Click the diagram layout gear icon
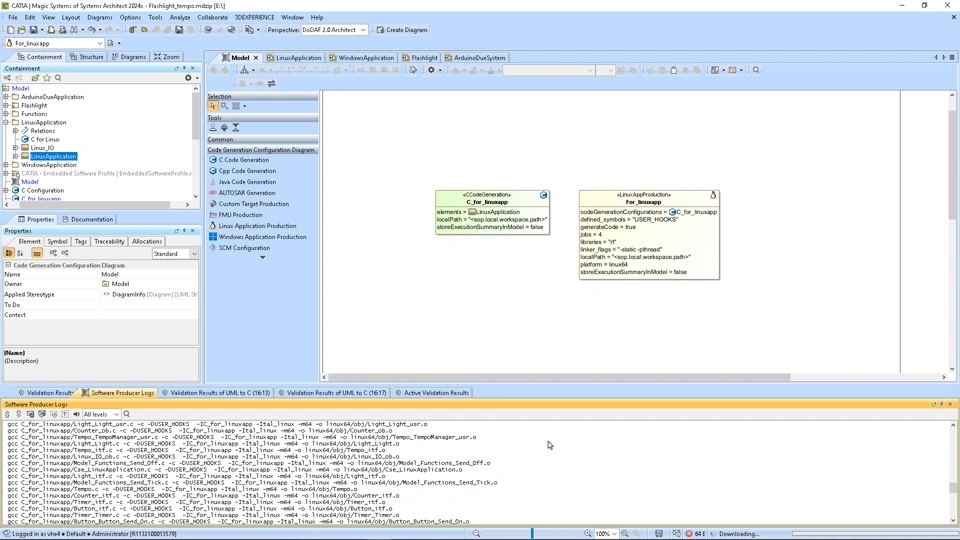Screen dimensions: 960x540 (431, 70)
